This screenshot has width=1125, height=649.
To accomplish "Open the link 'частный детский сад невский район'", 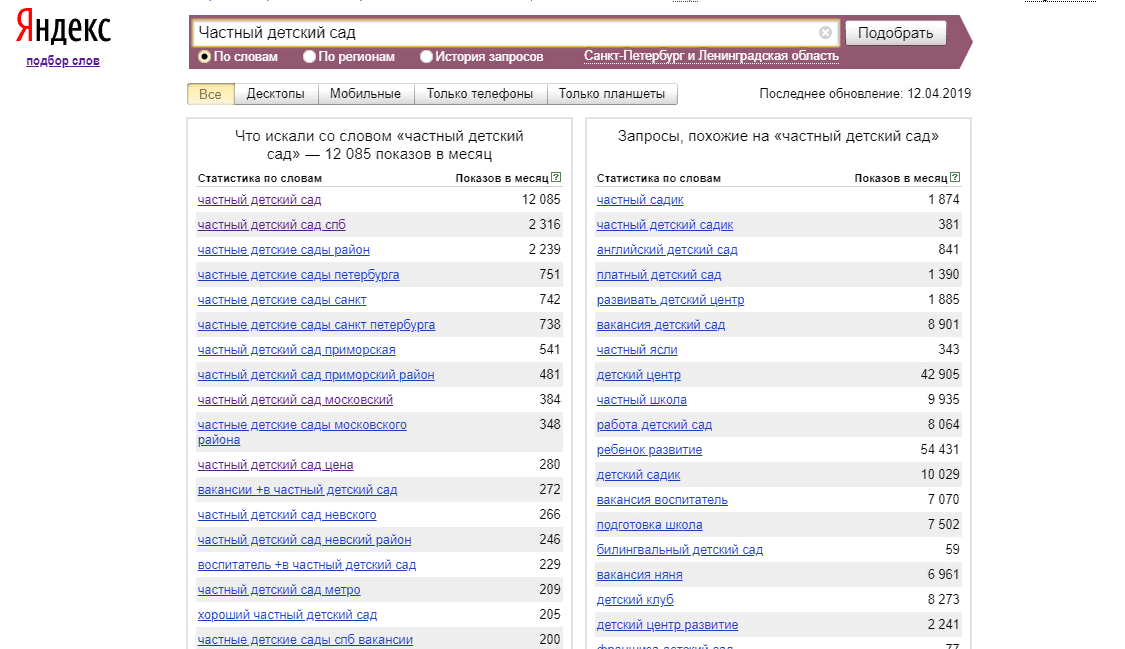I will coord(305,540).
